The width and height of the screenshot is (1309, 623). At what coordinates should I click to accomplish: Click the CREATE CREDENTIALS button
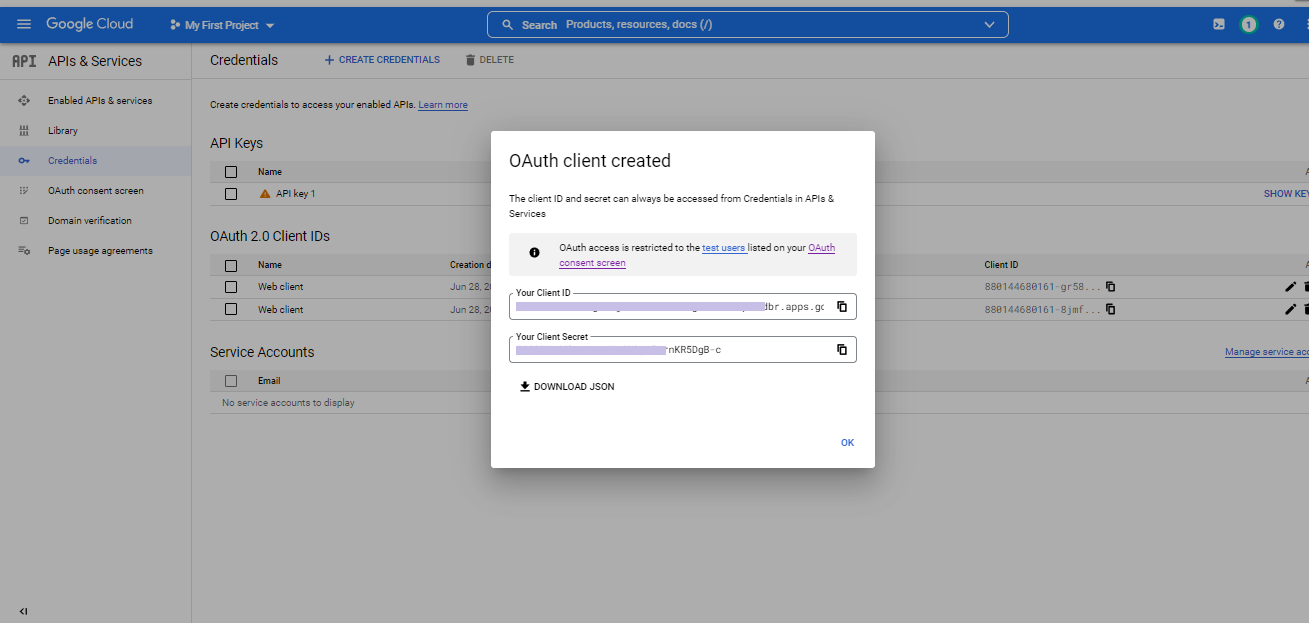click(382, 60)
